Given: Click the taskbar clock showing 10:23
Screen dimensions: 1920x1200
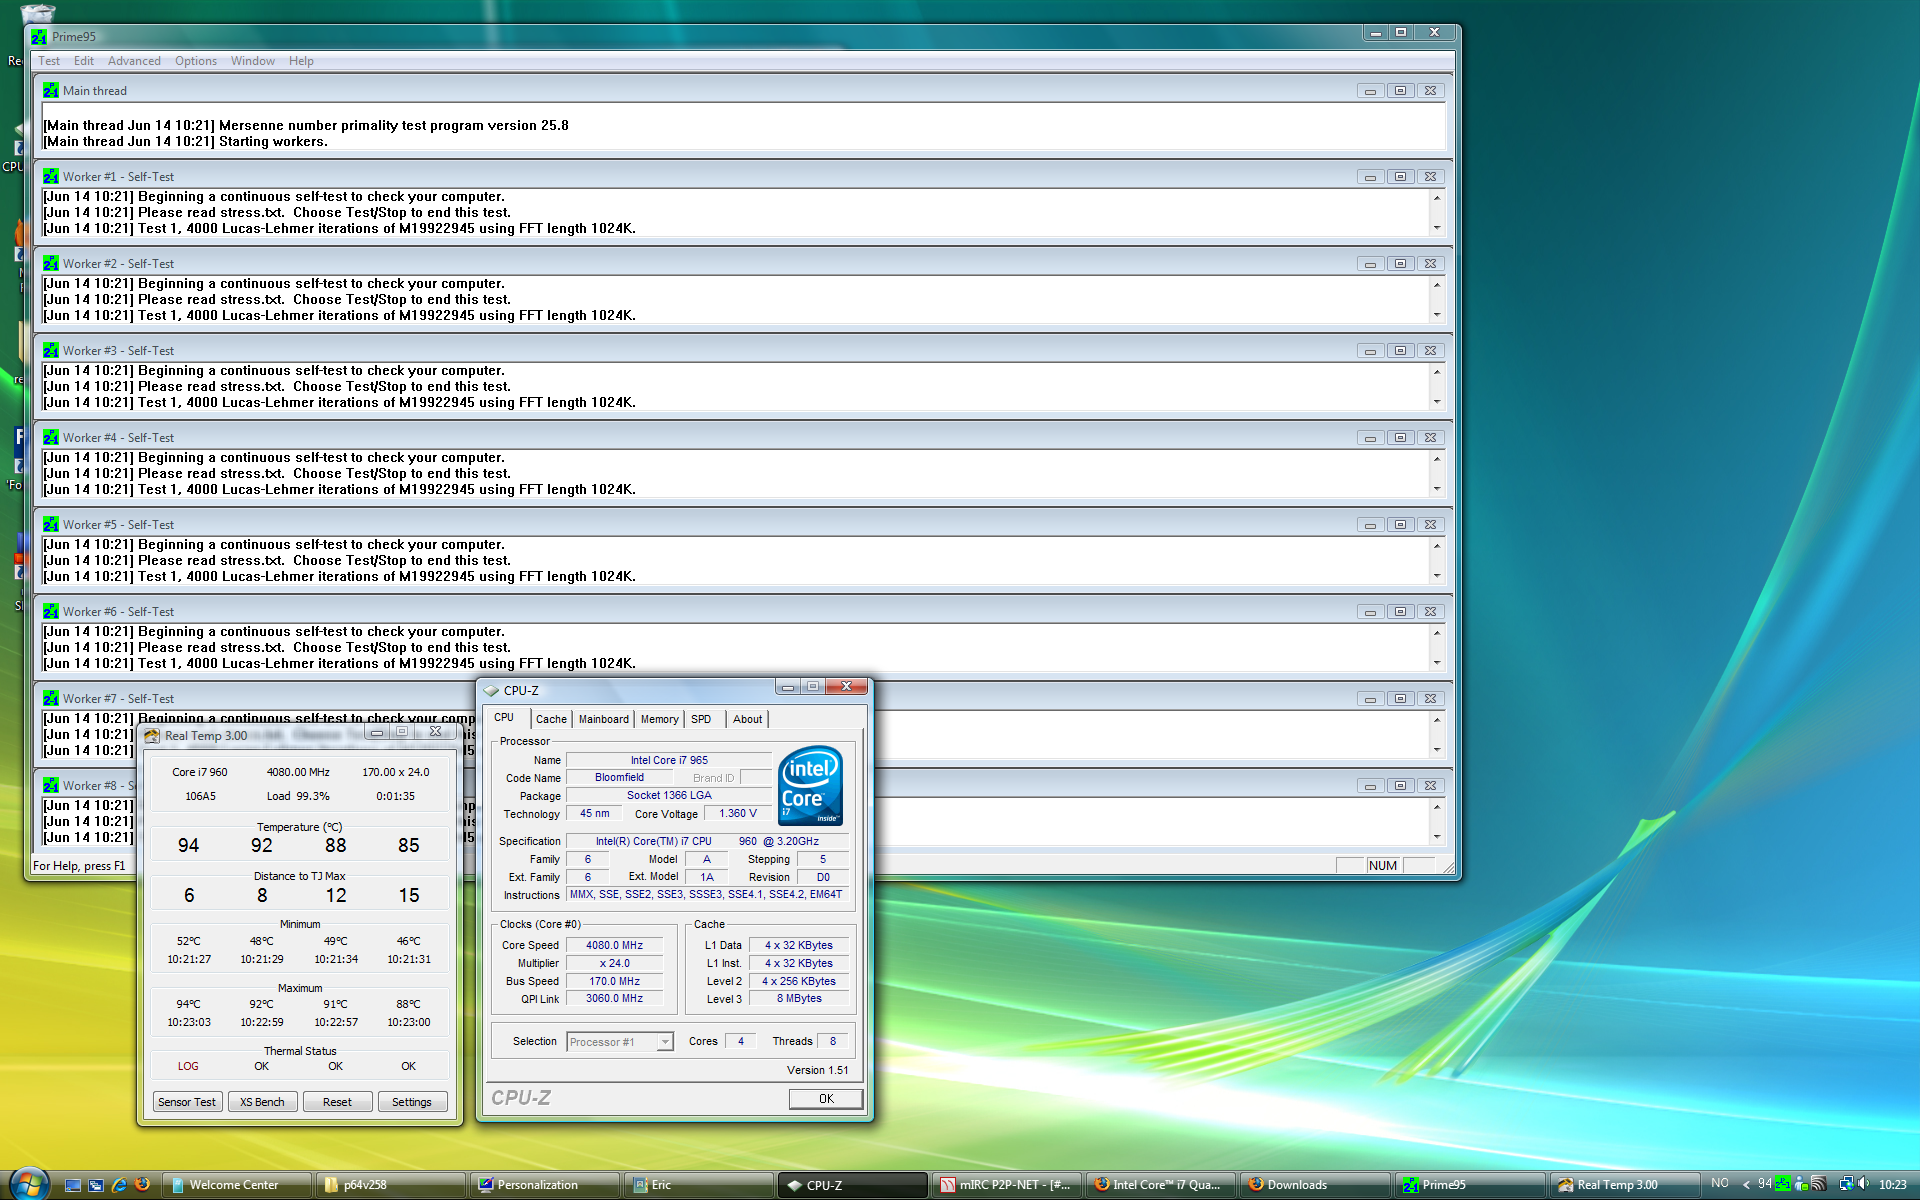Looking at the screenshot, I should (x=1892, y=1185).
